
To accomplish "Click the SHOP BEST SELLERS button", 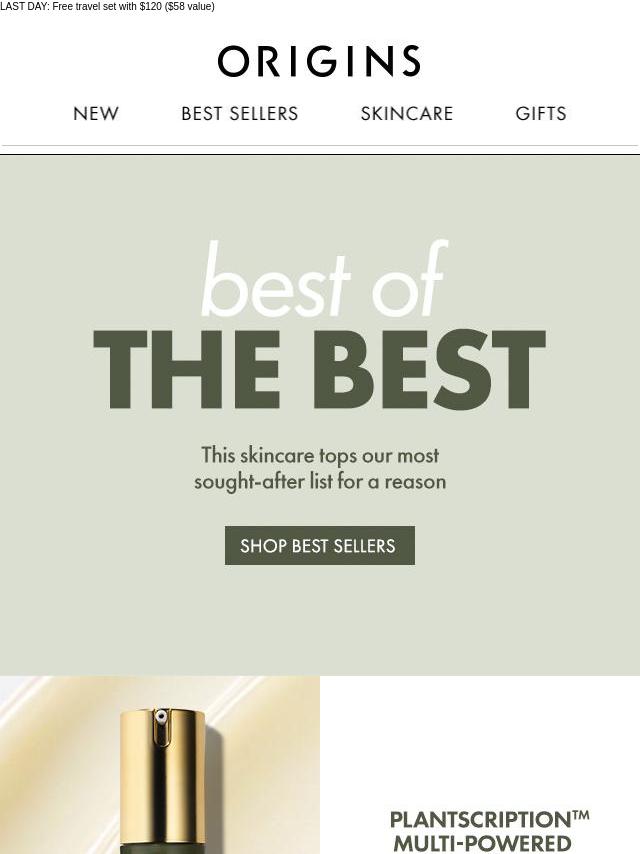I will click(320, 545).
